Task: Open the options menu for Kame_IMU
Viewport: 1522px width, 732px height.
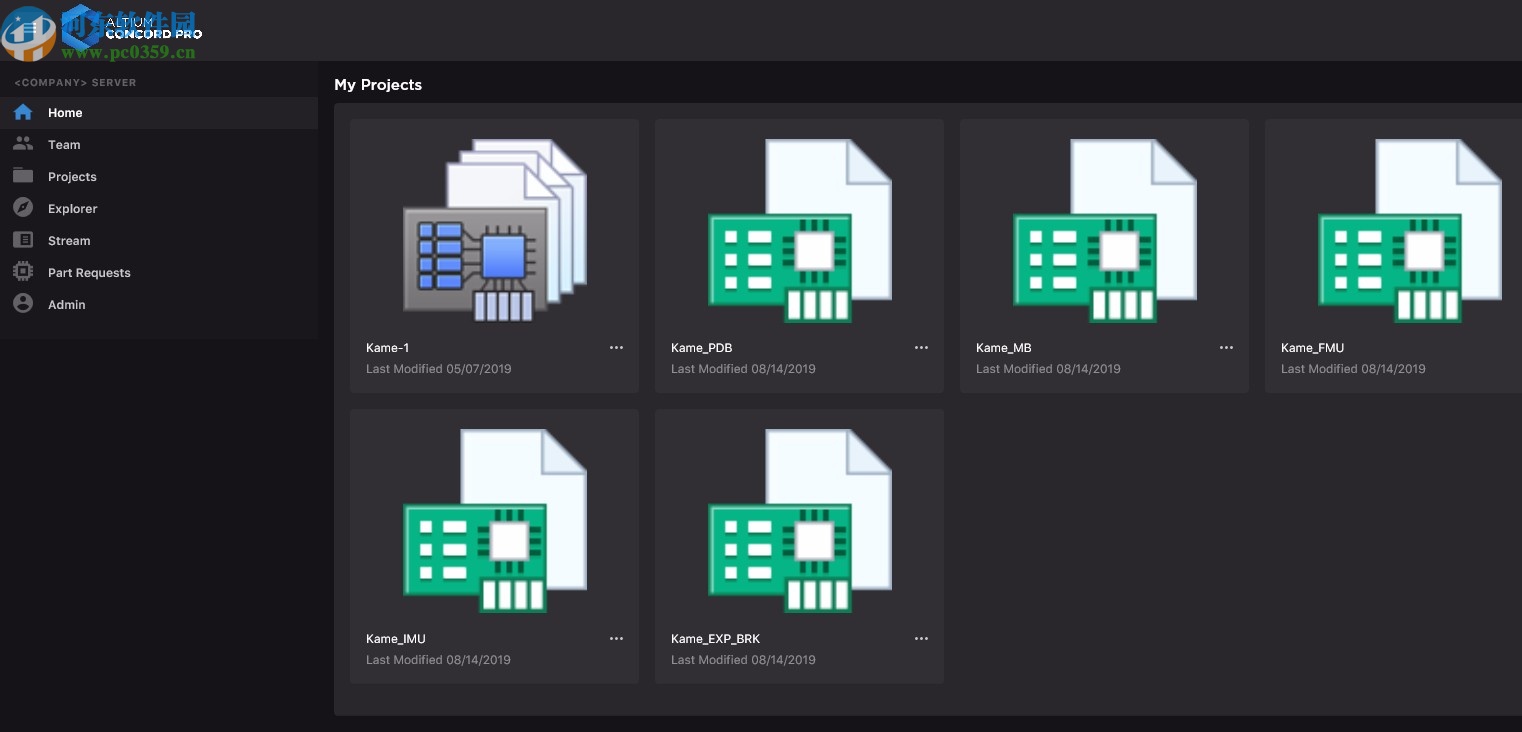Action: [x=616, y=638]
